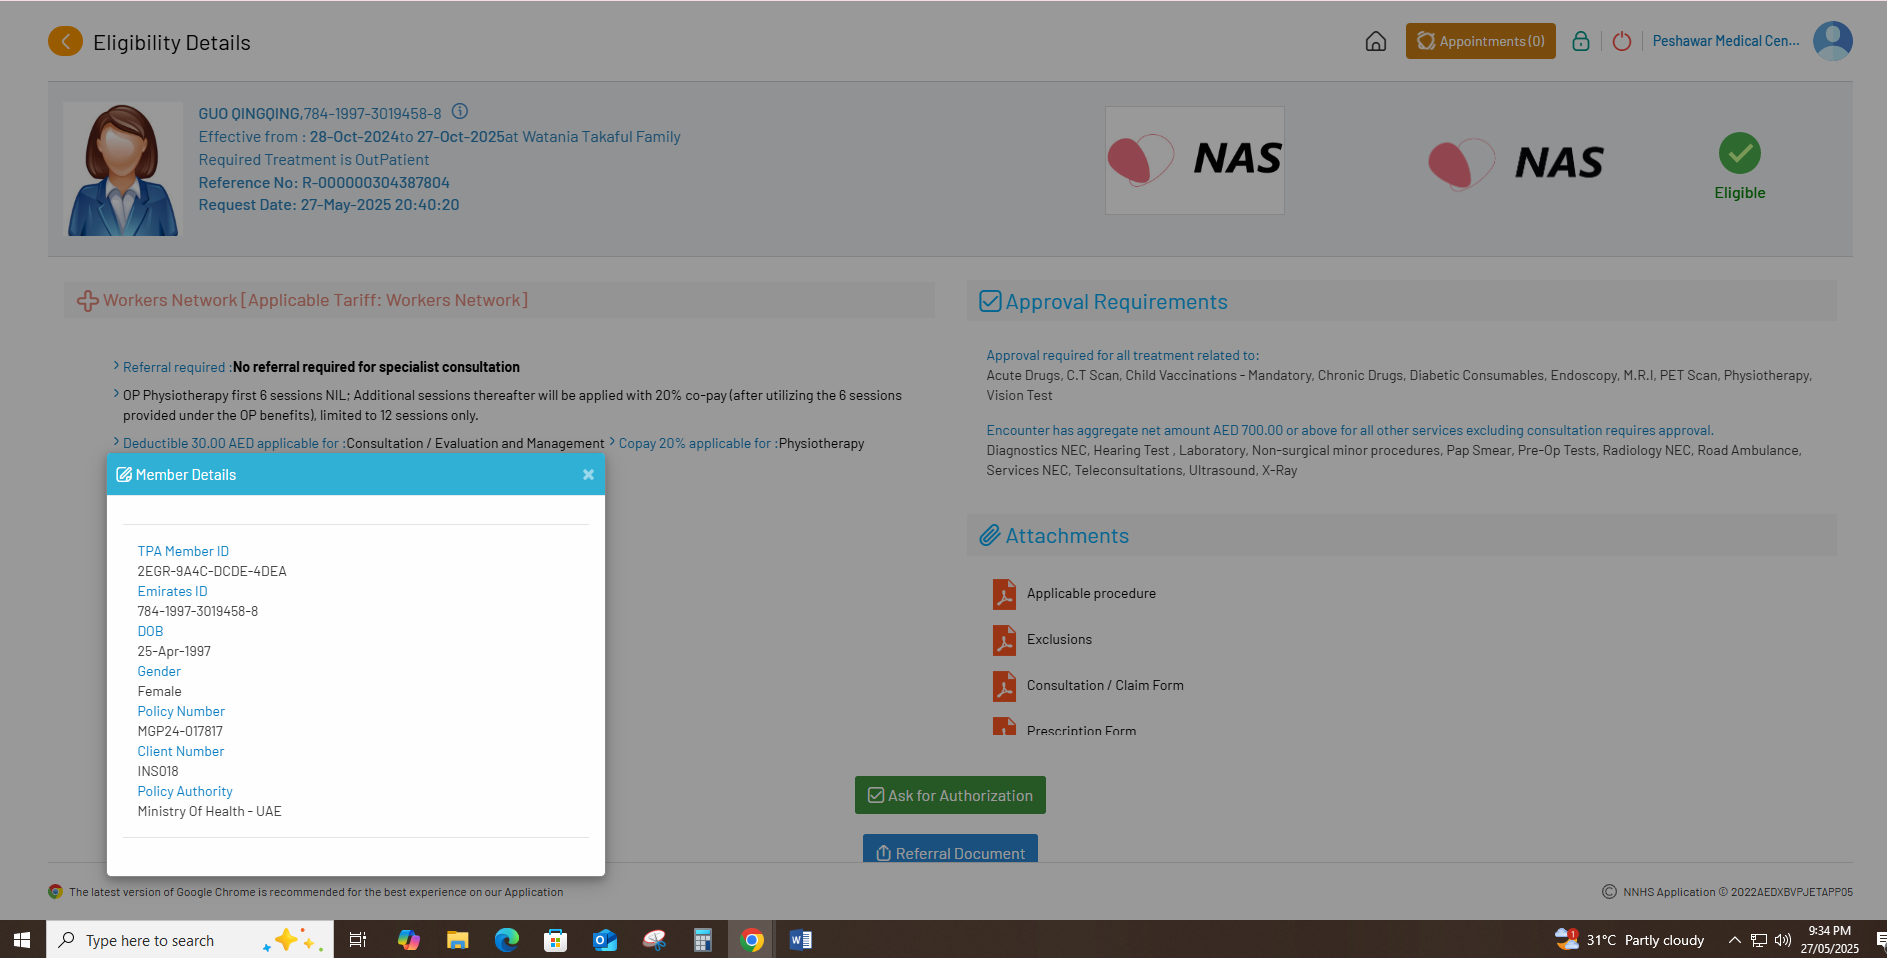Image resolution: width=1887 pixels, height=958 pixels.
Task: Open Outlook from the taskbar
Action: click(604, 940)
